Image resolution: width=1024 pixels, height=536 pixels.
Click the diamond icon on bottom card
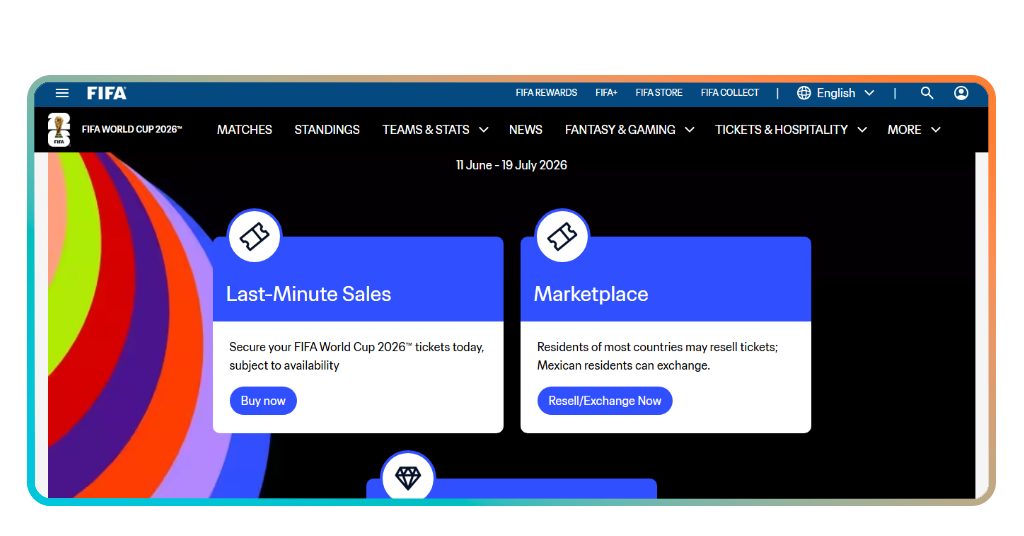408,477
